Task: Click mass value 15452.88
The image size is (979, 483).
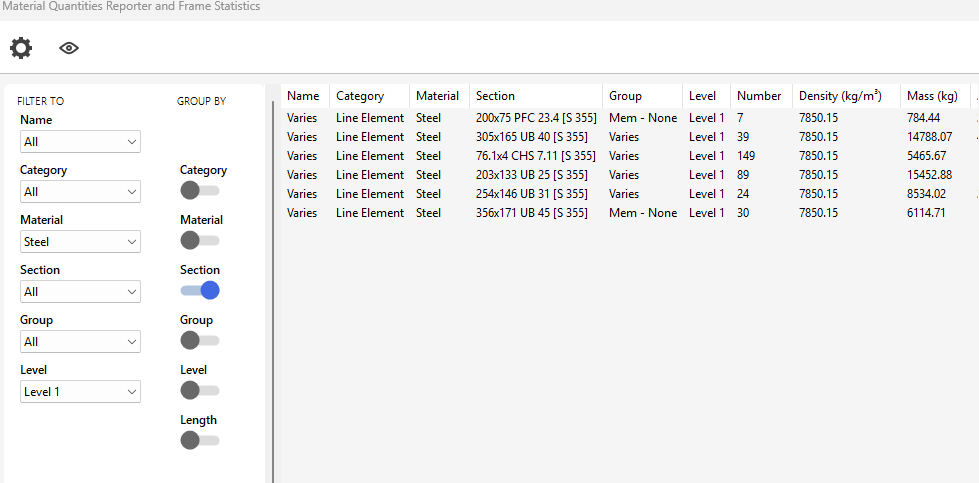Action: (929, 175)
